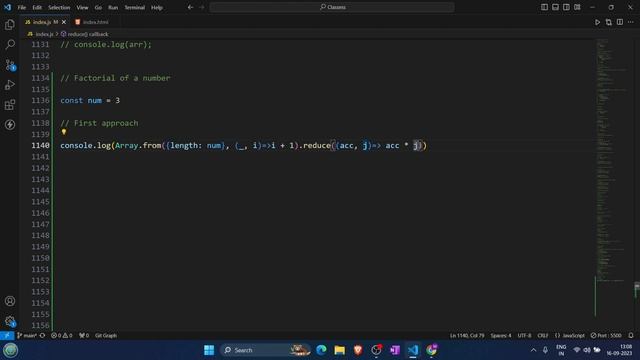Open Git Graph from status bar
This screenshot has height=360, width=640.
(106, 336)
